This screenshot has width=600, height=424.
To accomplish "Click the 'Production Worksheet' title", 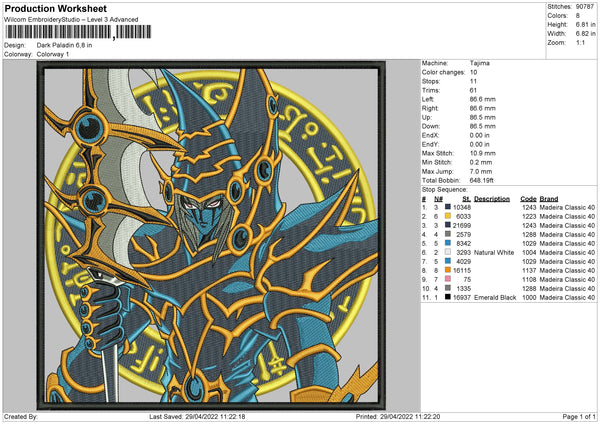I will click(55, 8).
